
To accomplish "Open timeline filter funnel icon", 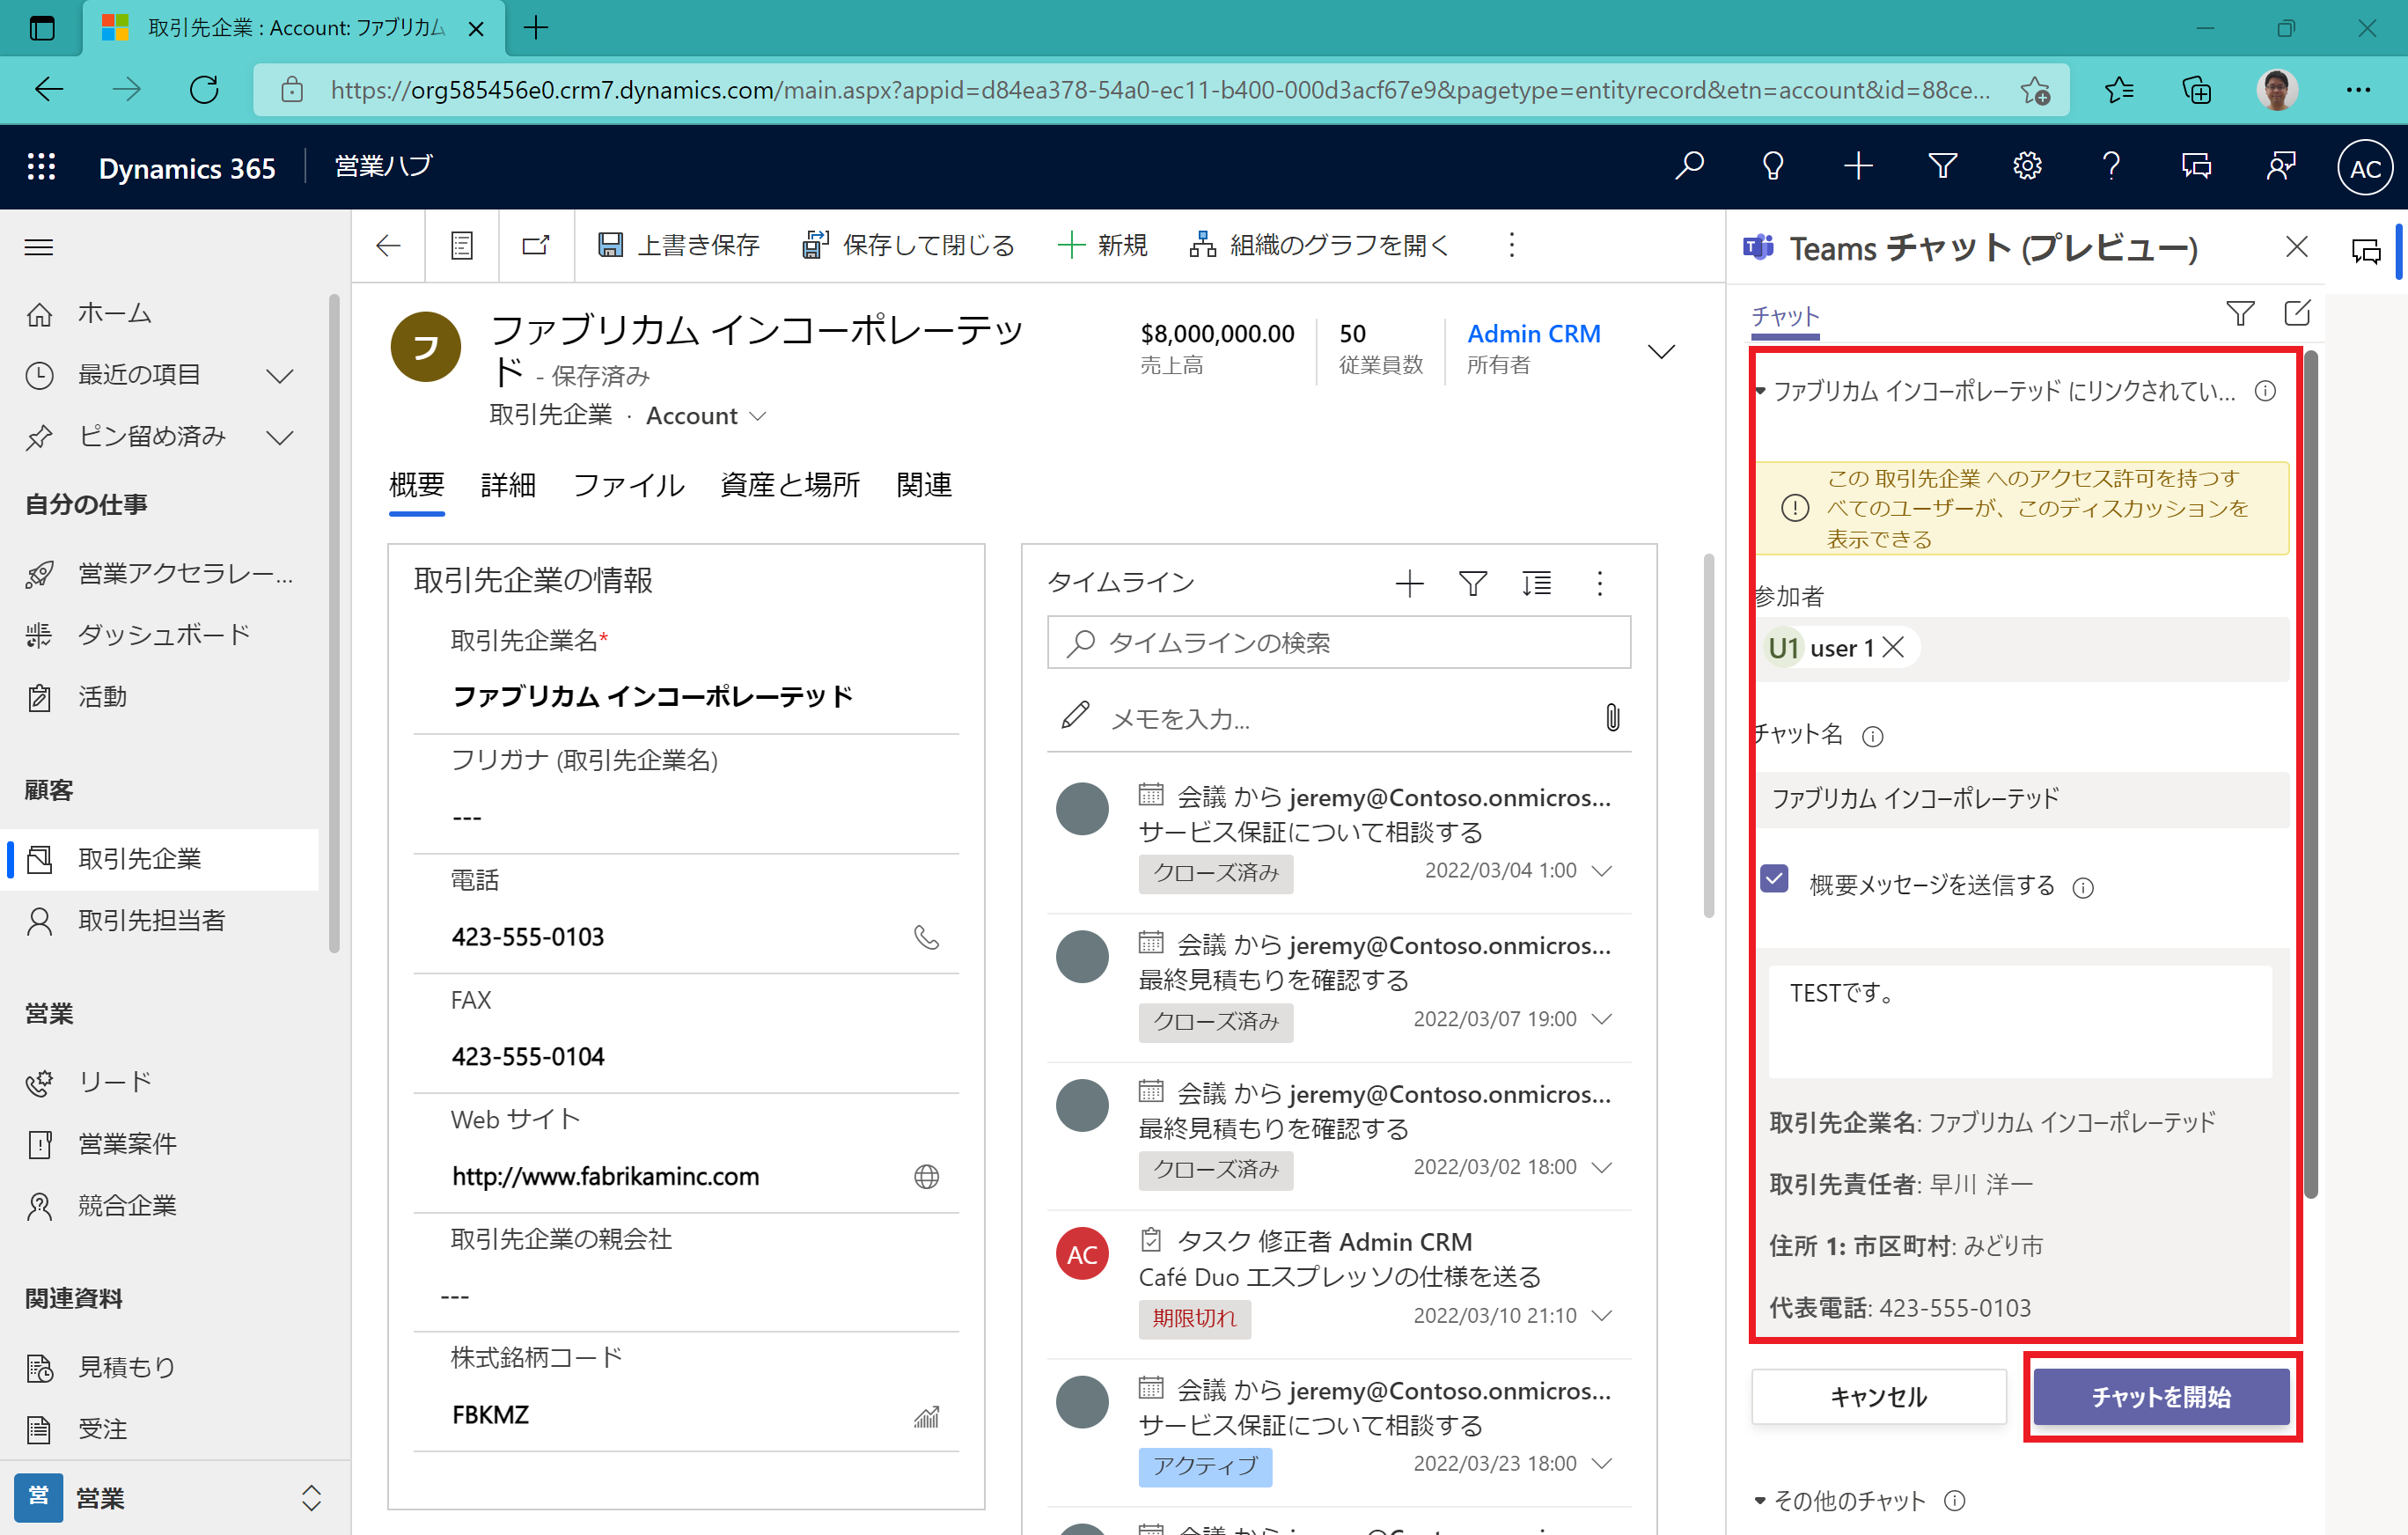I will point(1473,583).
